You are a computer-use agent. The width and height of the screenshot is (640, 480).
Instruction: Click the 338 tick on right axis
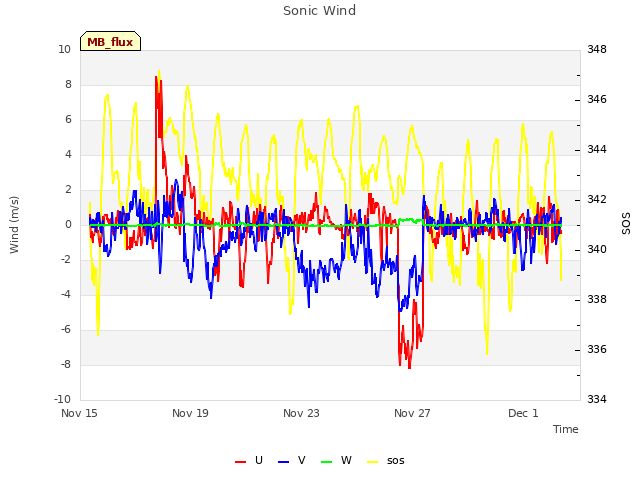click(597, 300)
